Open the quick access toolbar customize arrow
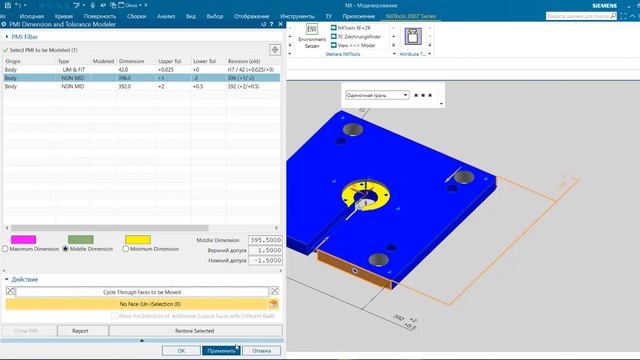The width and height of the screenshot is (640, 360). pyautogui.click(x=146, y=5)
